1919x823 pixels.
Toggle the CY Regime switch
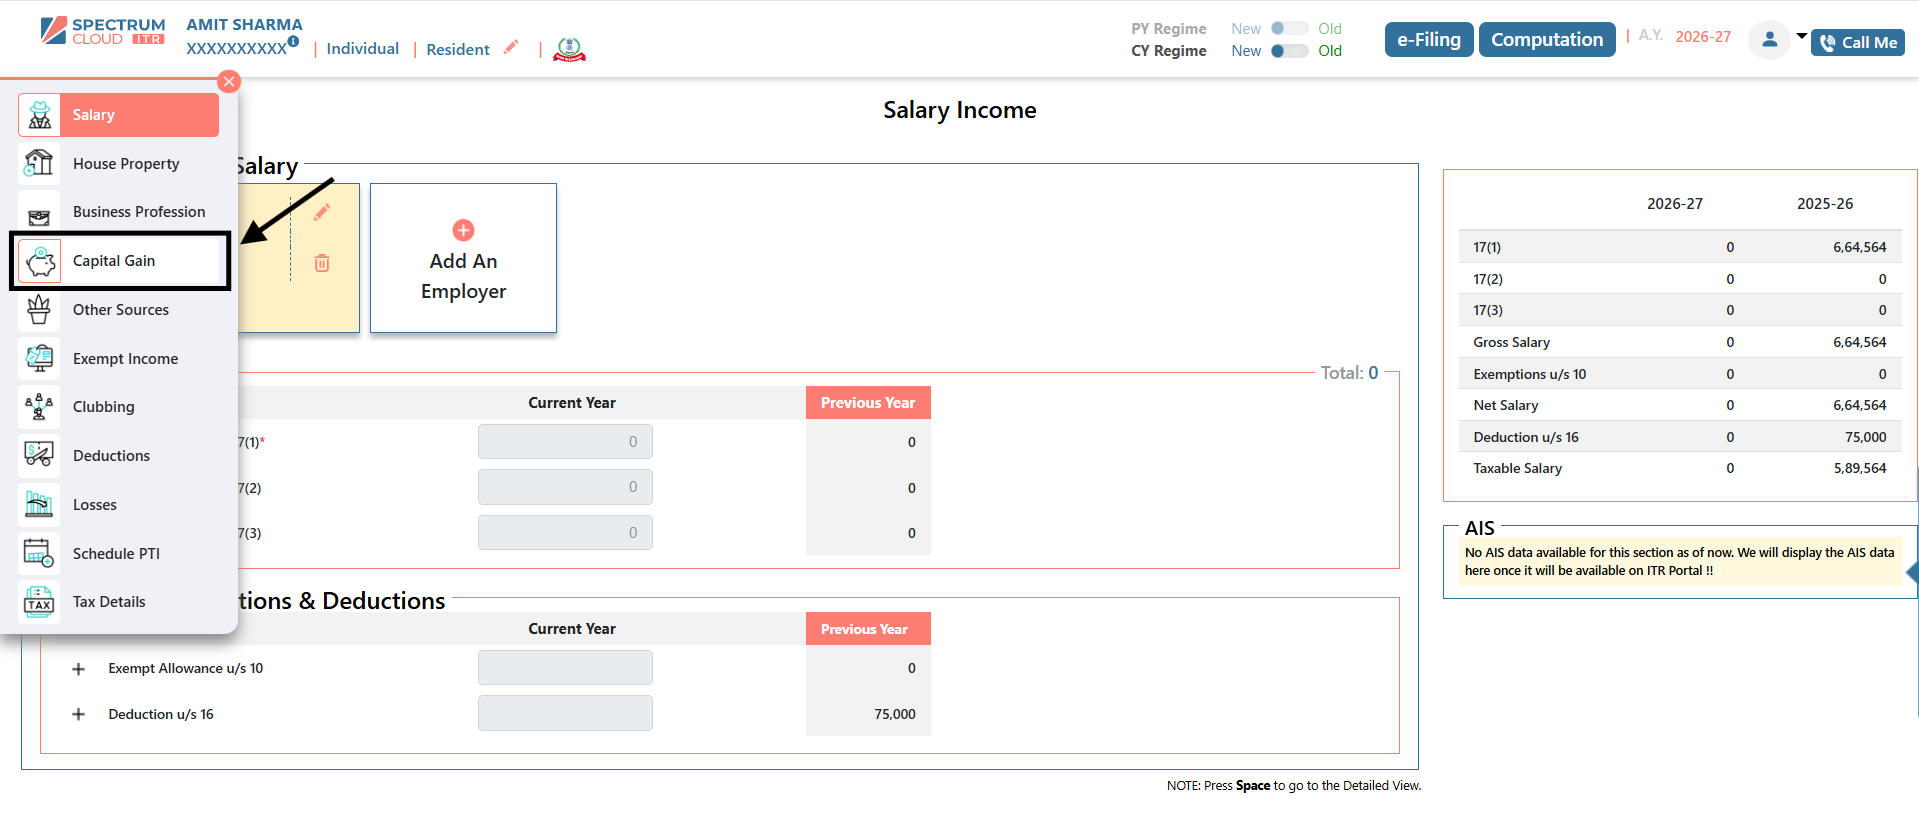[1289, 51]
